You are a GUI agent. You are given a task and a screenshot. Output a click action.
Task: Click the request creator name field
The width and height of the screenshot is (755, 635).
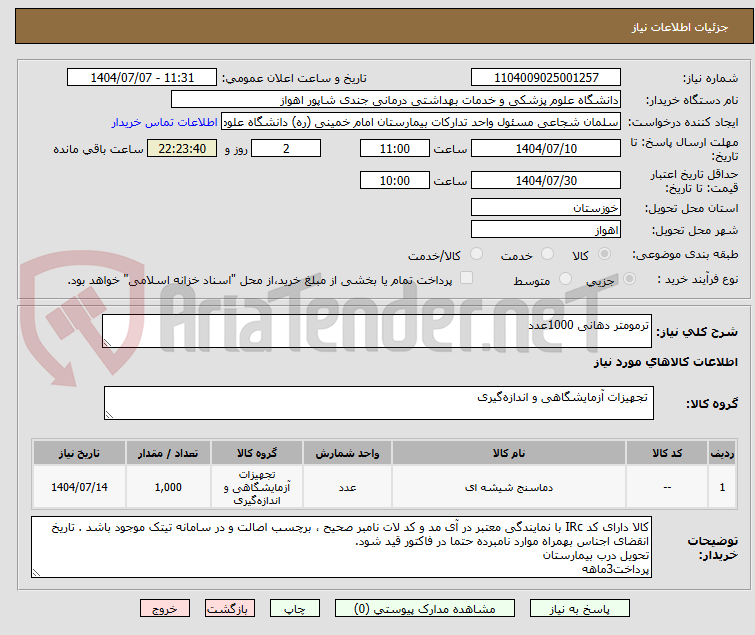pos(421,122)
